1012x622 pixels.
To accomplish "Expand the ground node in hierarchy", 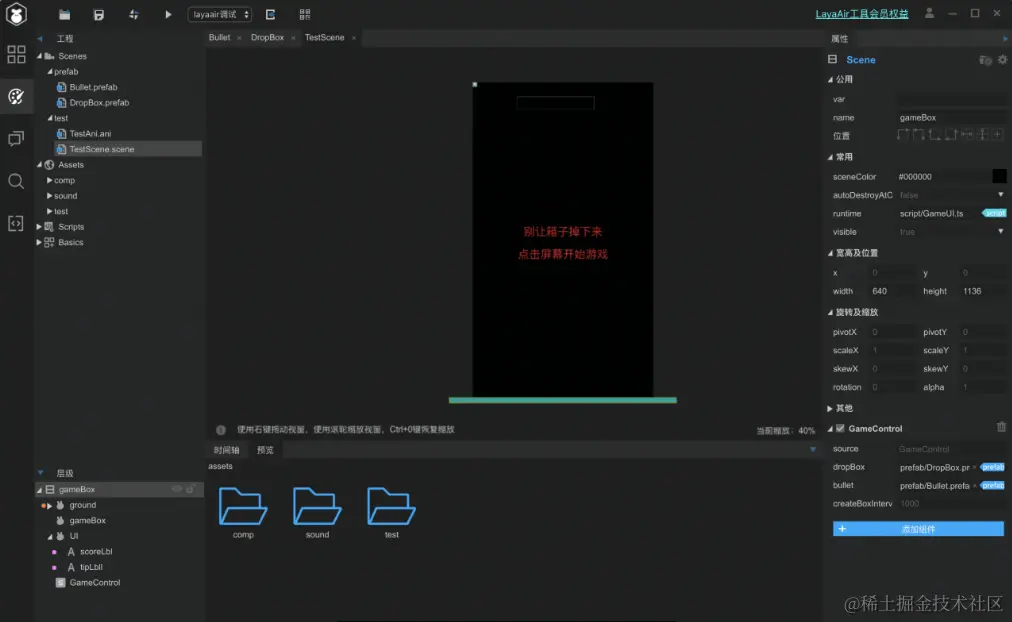I will pos(50,505).
